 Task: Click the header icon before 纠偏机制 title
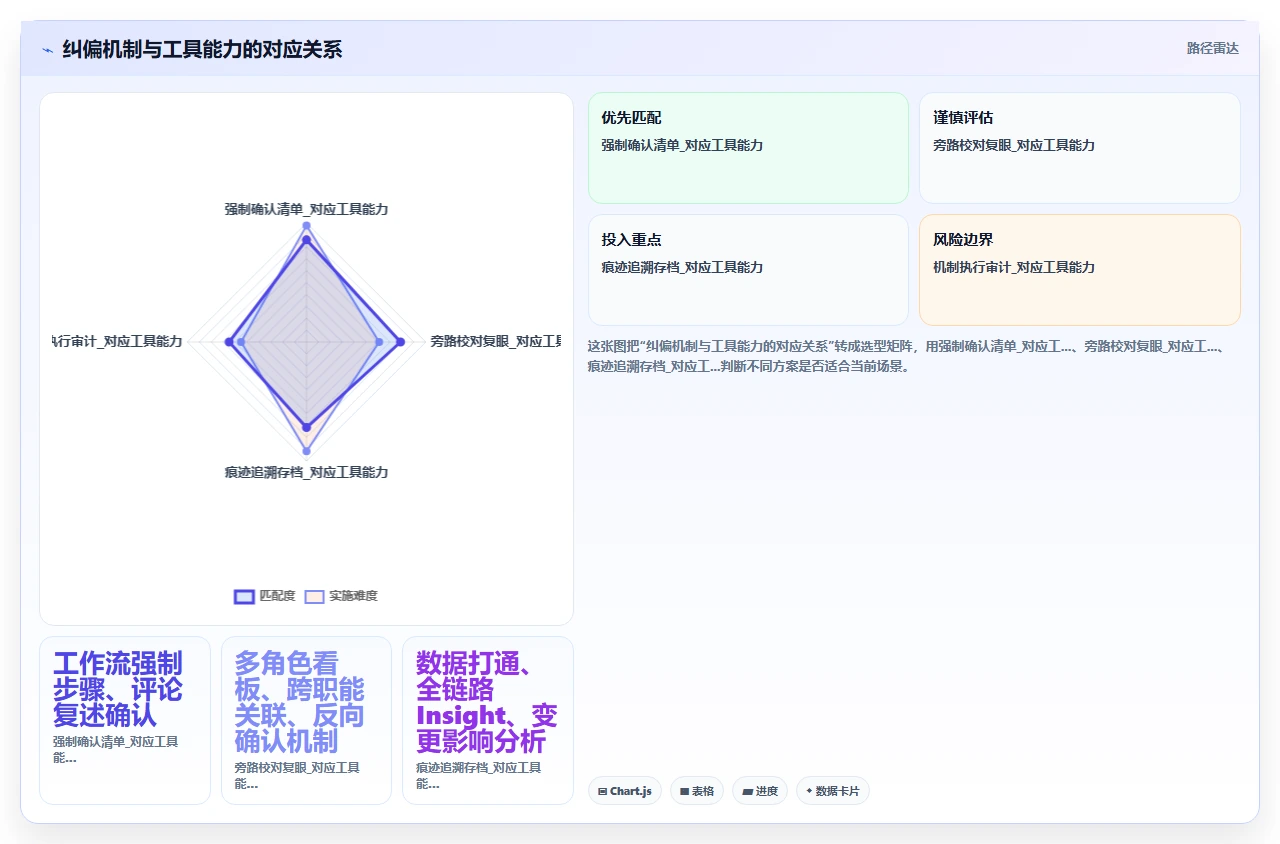[47, 50]
